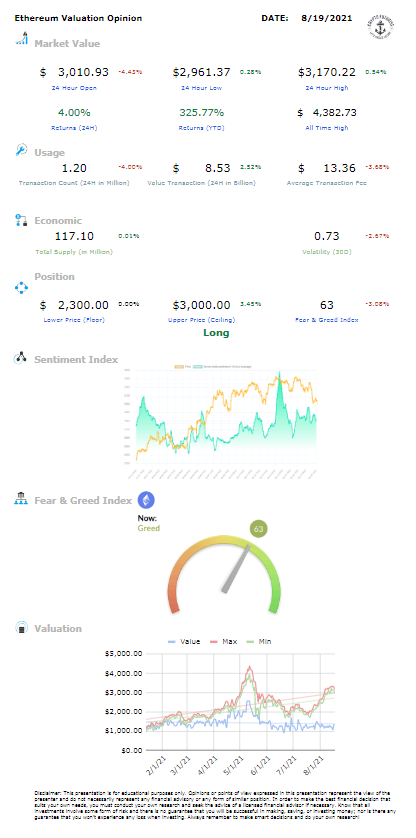Toggle the Value series in Valuation legend
Viewport: 416px width, 838px height.
(183, 641)
